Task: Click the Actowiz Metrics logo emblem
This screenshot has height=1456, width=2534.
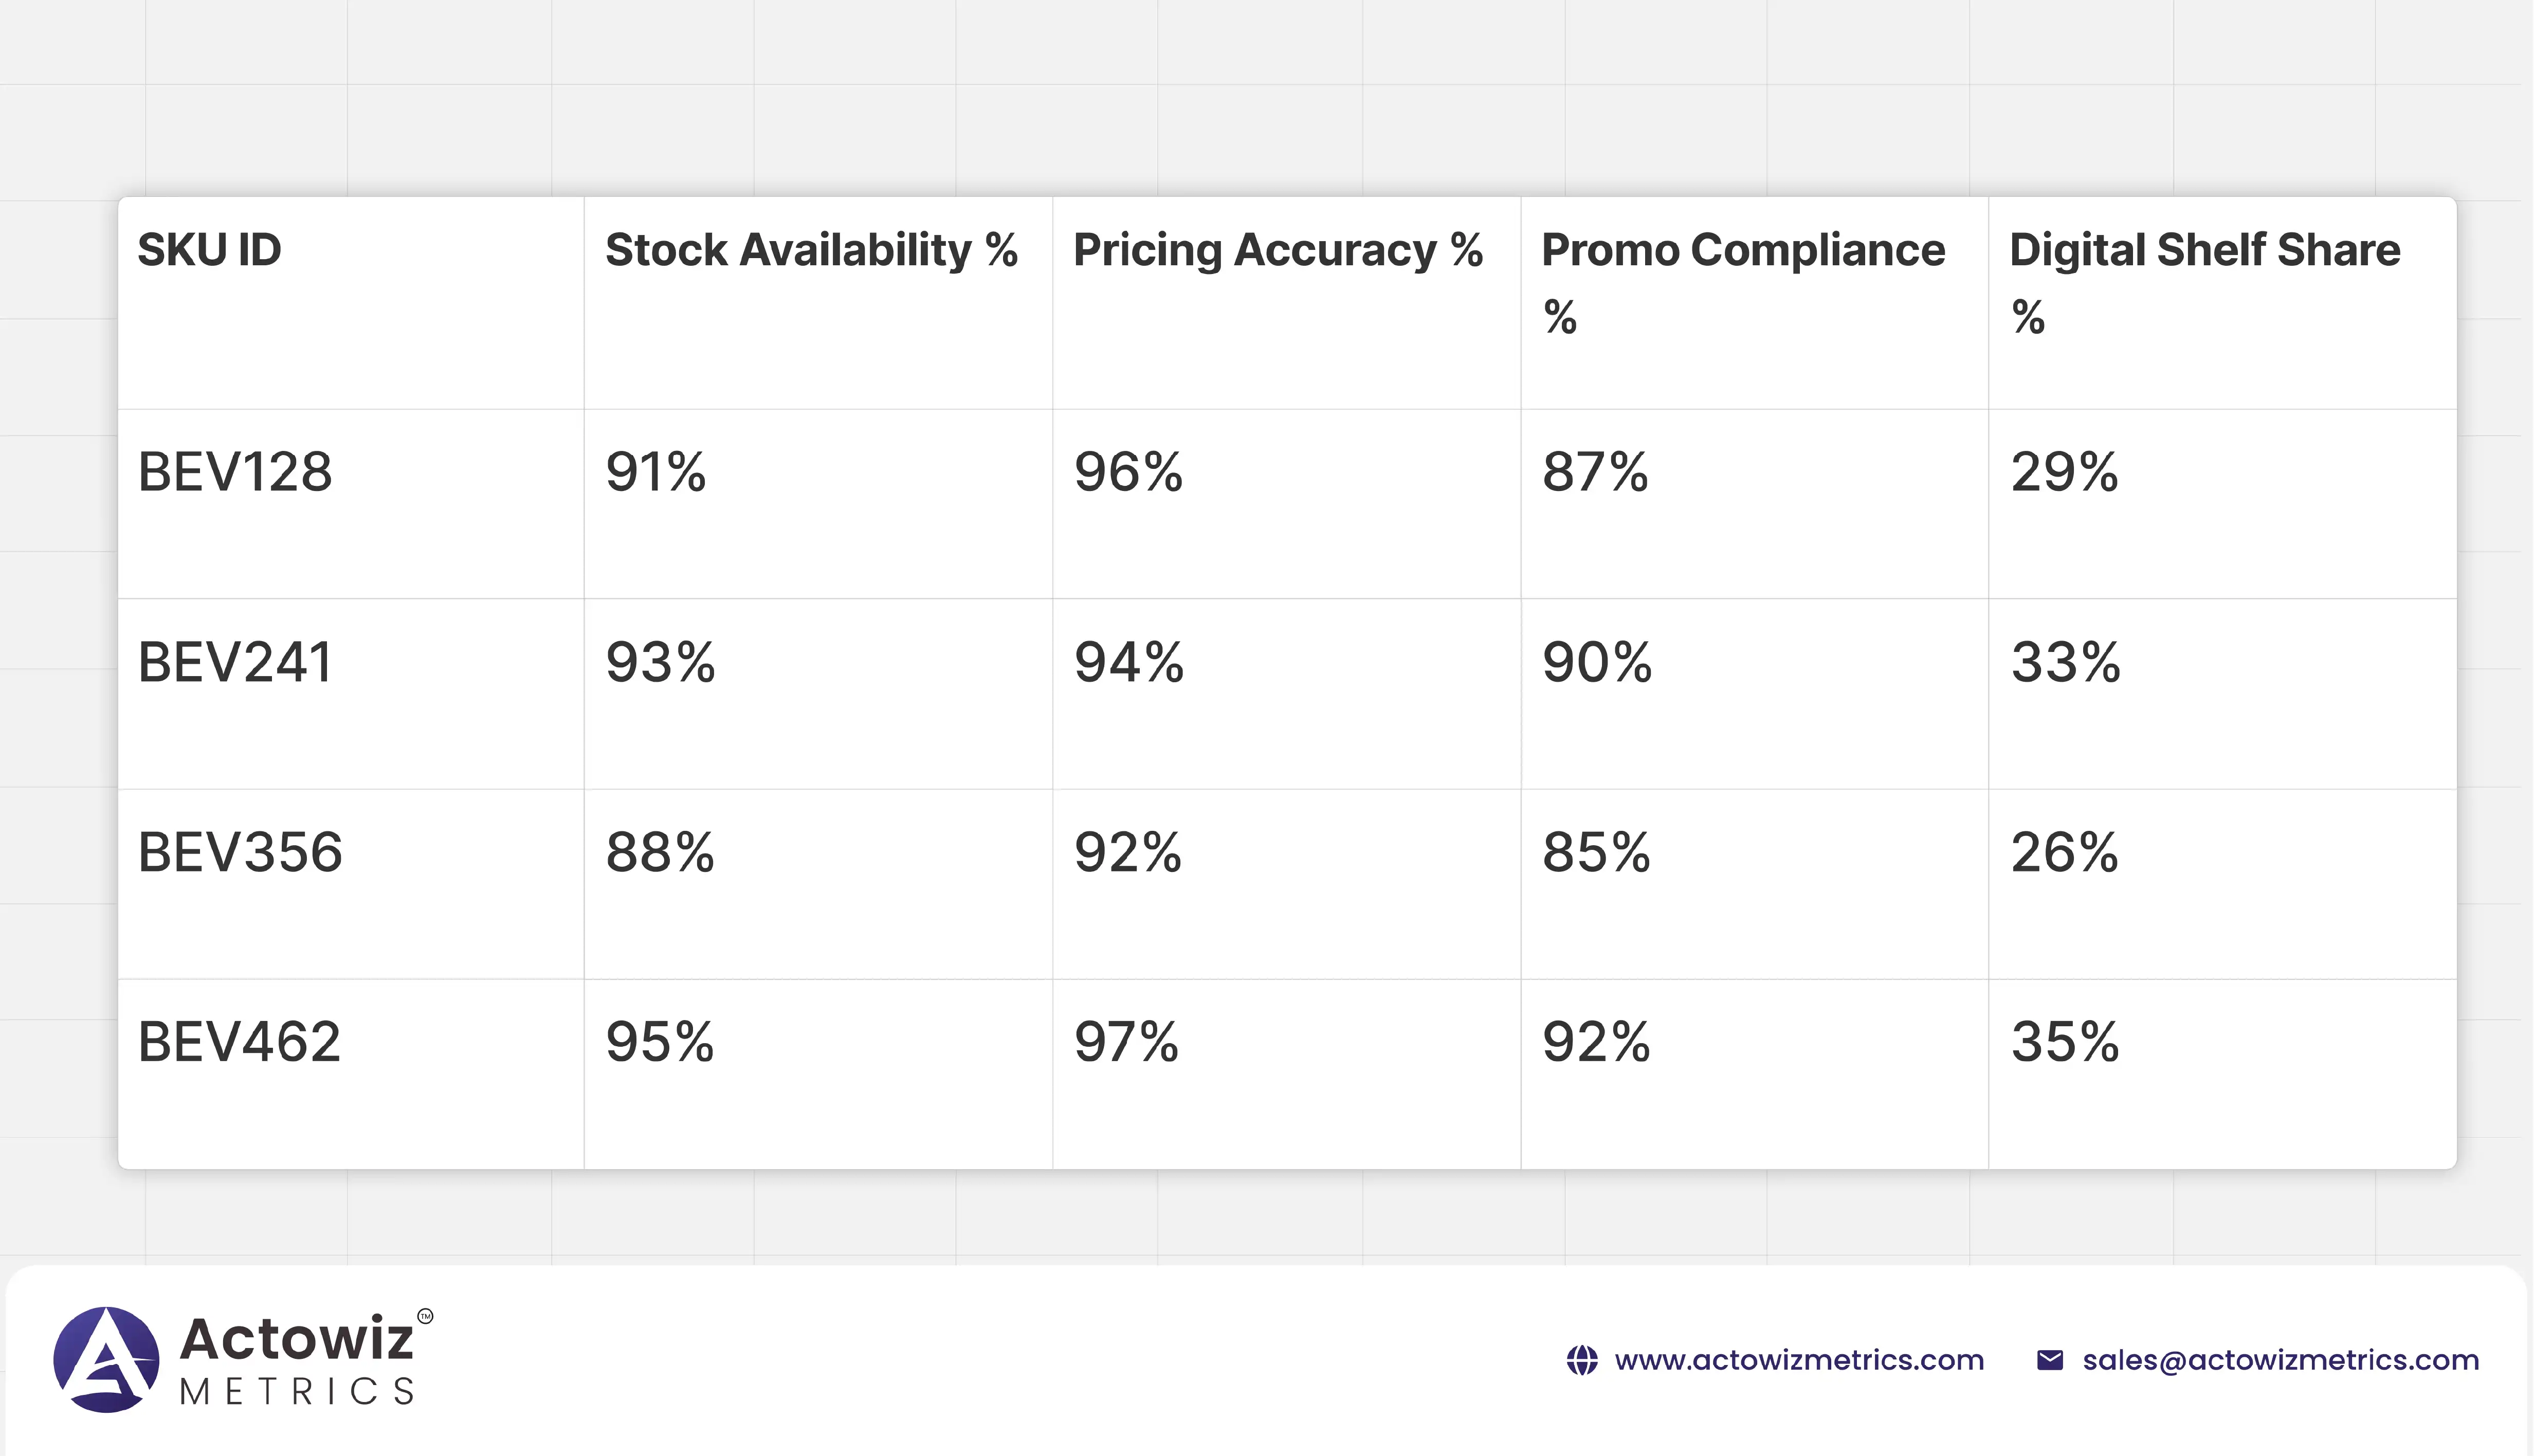Action: pos(106,1359)
